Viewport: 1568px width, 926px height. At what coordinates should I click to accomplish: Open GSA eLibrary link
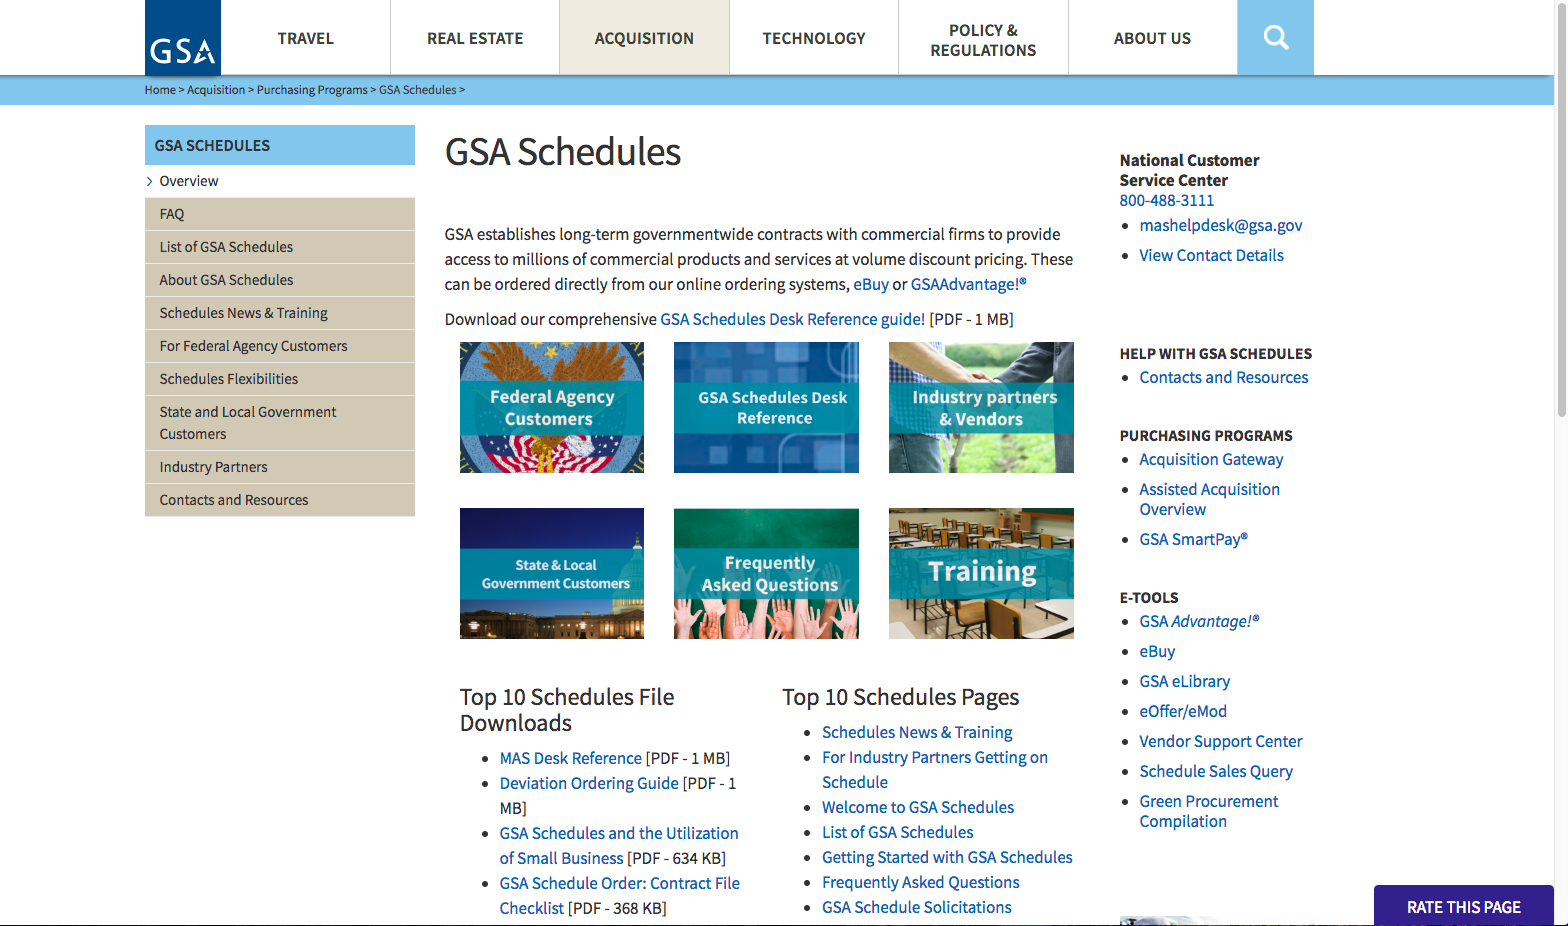tap(1185, 682)
